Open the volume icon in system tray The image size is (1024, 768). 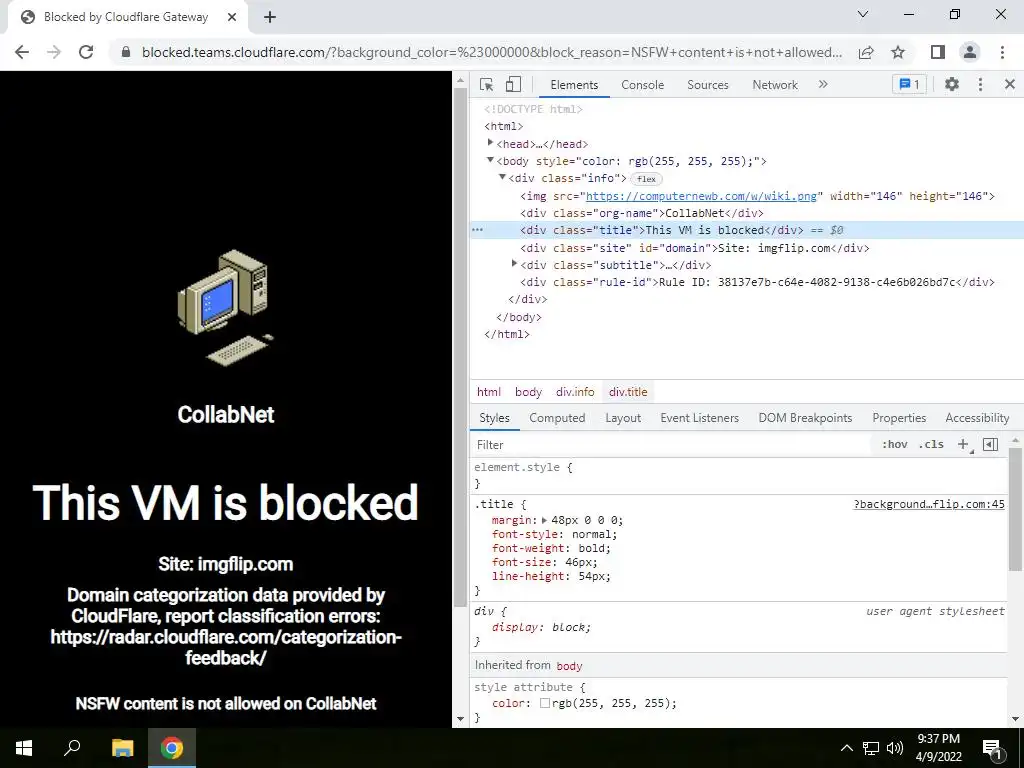[x=895, y=748]
